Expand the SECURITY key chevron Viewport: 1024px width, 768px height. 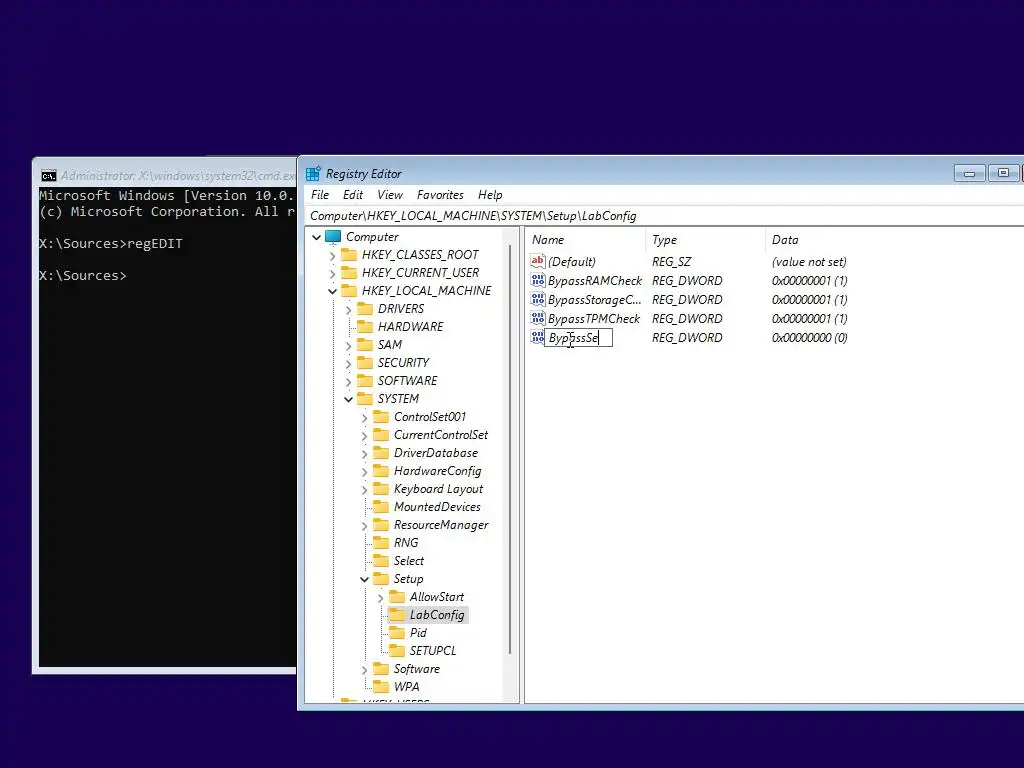348,363
